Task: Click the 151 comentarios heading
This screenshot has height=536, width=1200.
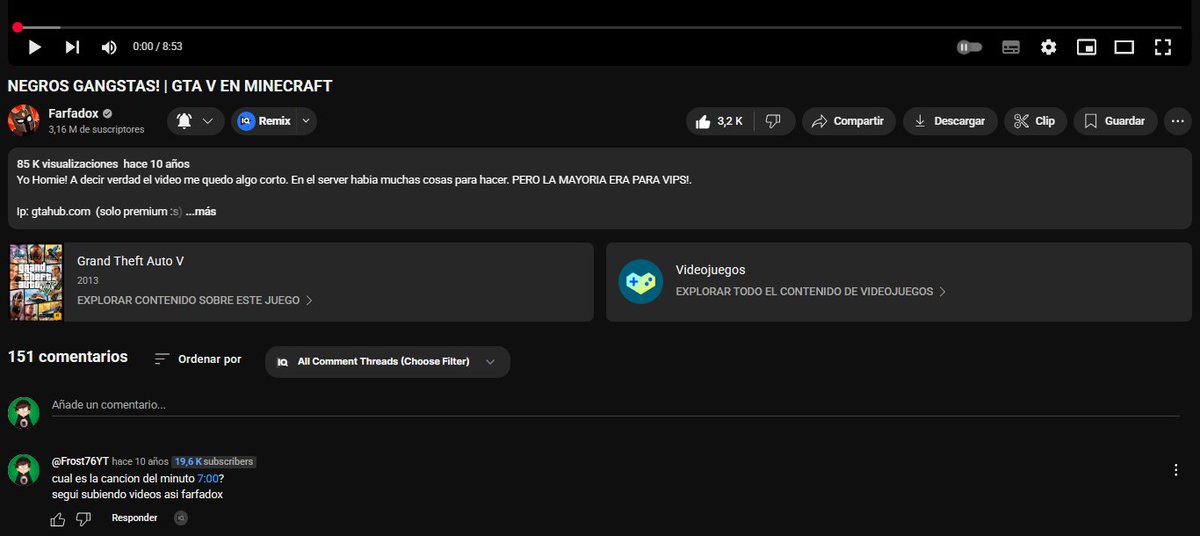Action: pos(68,357)
